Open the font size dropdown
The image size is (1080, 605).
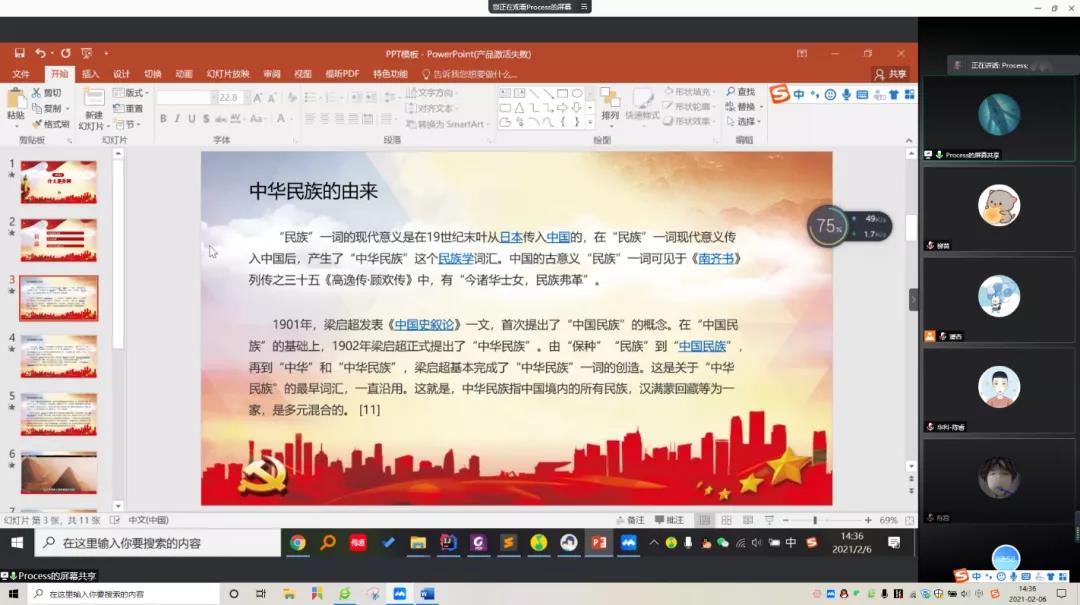[x=245, y=98]
